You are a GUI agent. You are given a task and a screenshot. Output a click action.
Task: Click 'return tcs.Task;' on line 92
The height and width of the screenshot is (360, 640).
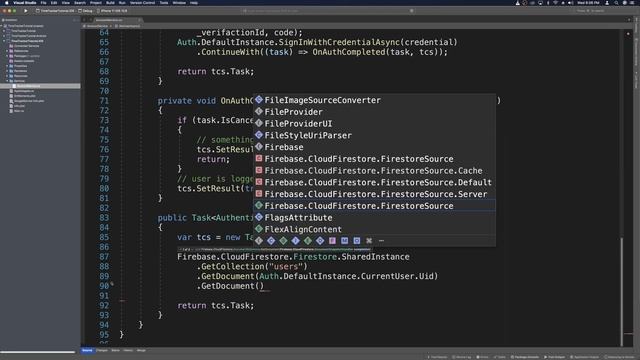(216, 306)
